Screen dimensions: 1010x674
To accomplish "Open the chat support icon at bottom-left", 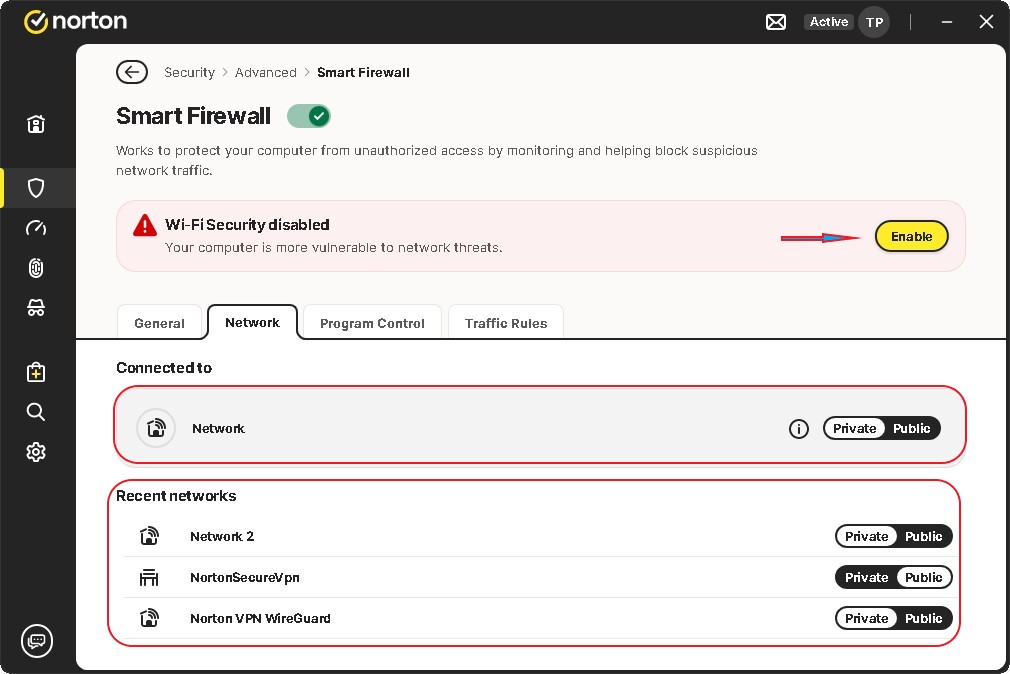I will 37,640.
